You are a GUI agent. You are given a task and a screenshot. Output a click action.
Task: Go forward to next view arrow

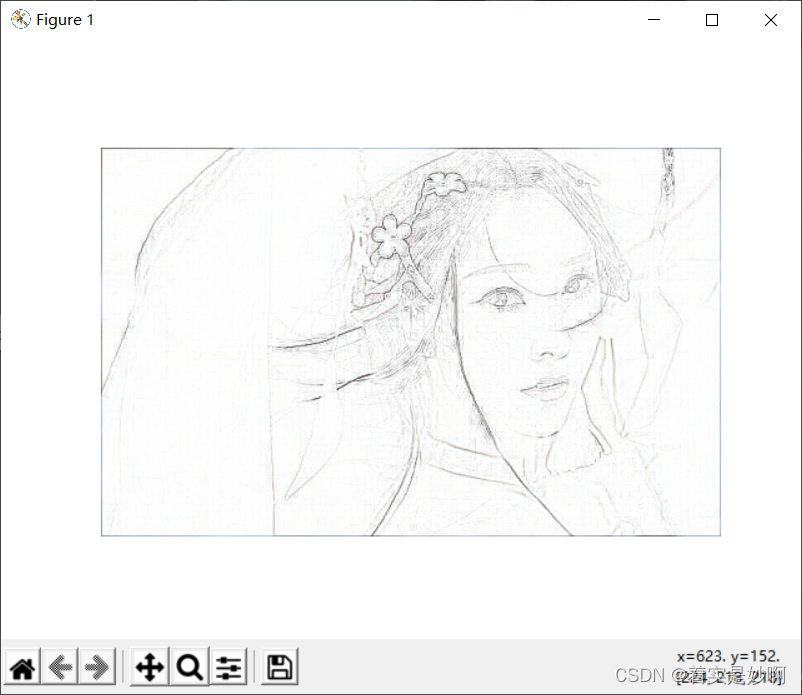tap(97, 667)
